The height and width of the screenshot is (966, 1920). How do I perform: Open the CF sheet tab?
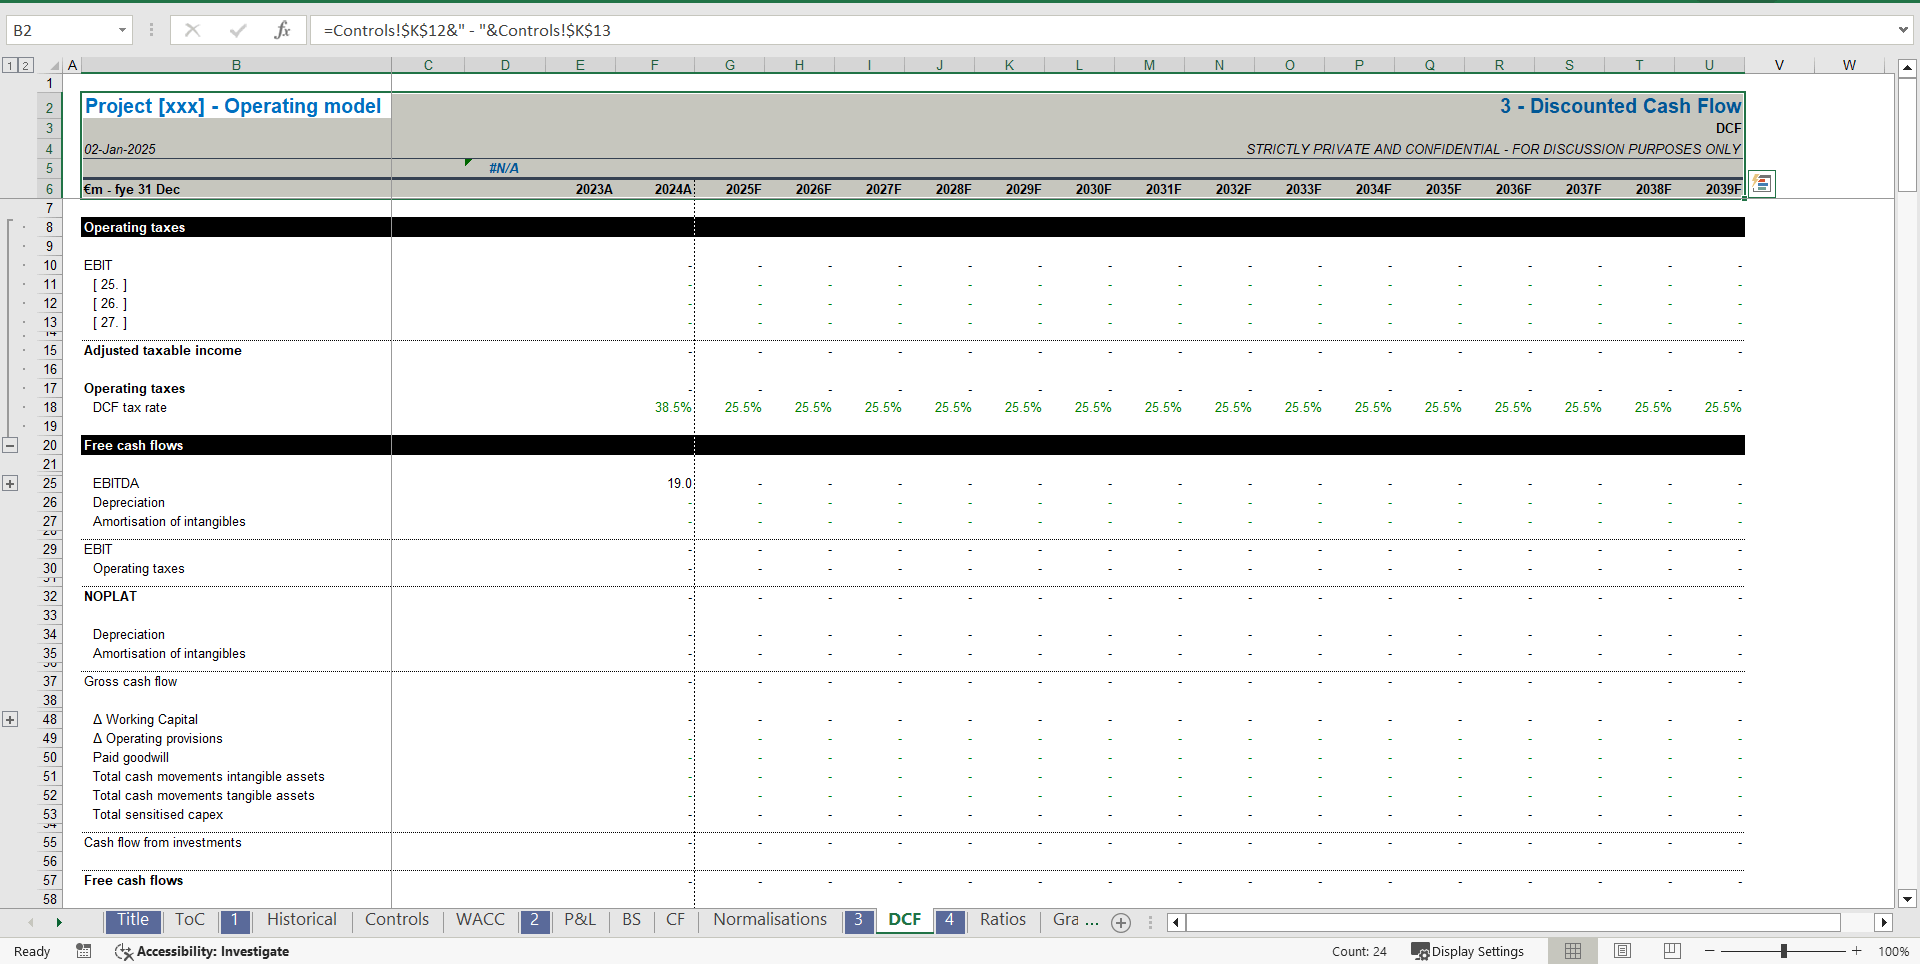pyautogui.click(x=675, y=920)
